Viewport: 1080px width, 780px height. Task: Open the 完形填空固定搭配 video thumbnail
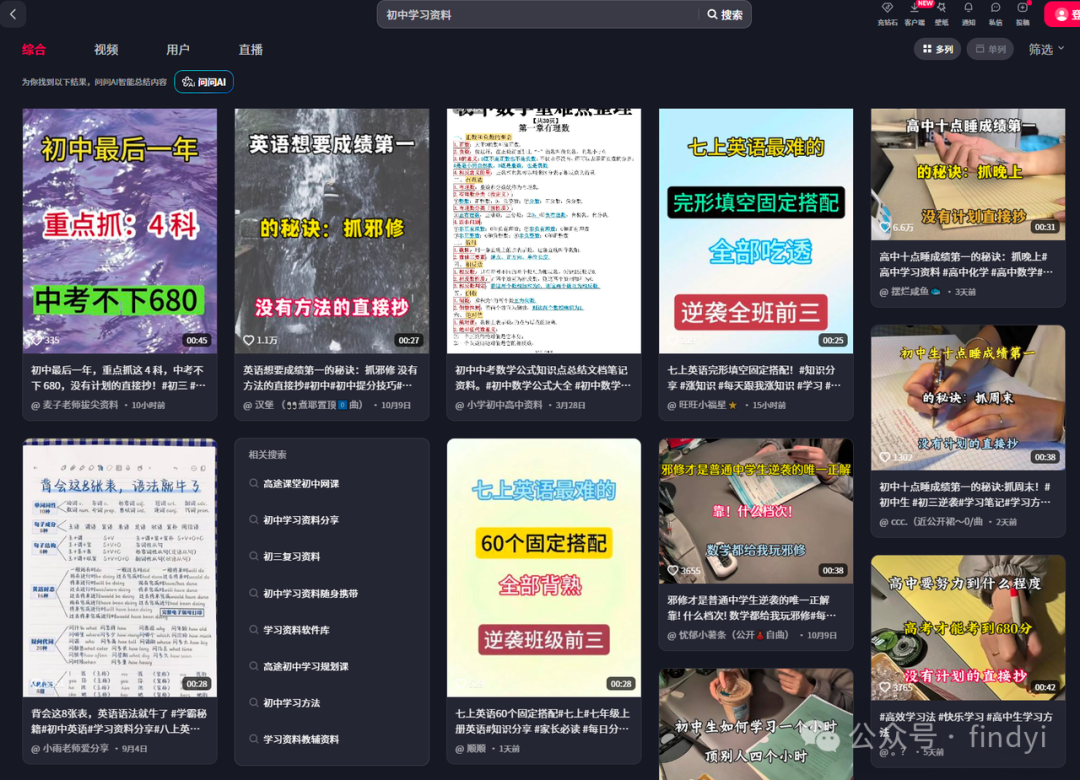756,231
